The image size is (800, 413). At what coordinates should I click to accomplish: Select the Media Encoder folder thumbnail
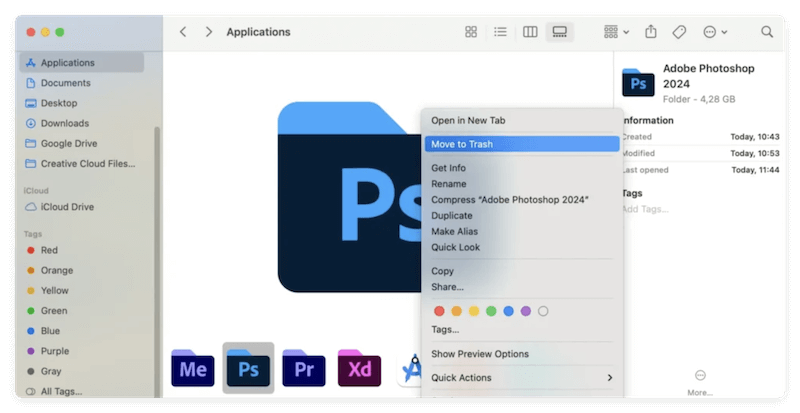pos(193,368)
